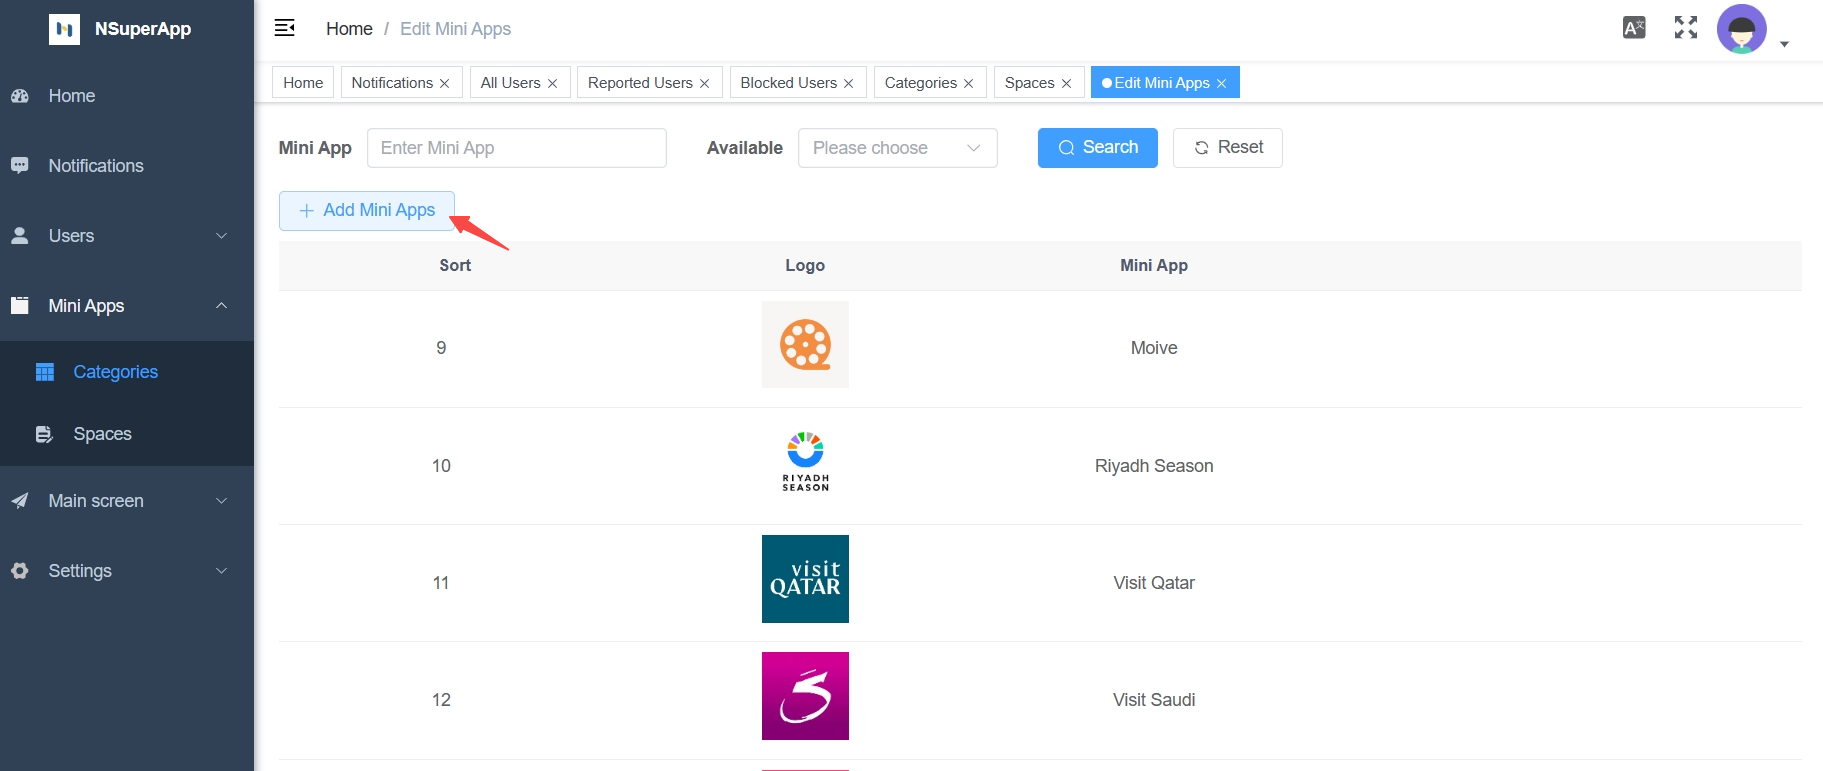Expand the Users sidebar menu
This screenshot has width=1823, height=771.
[x=126, y=236]
